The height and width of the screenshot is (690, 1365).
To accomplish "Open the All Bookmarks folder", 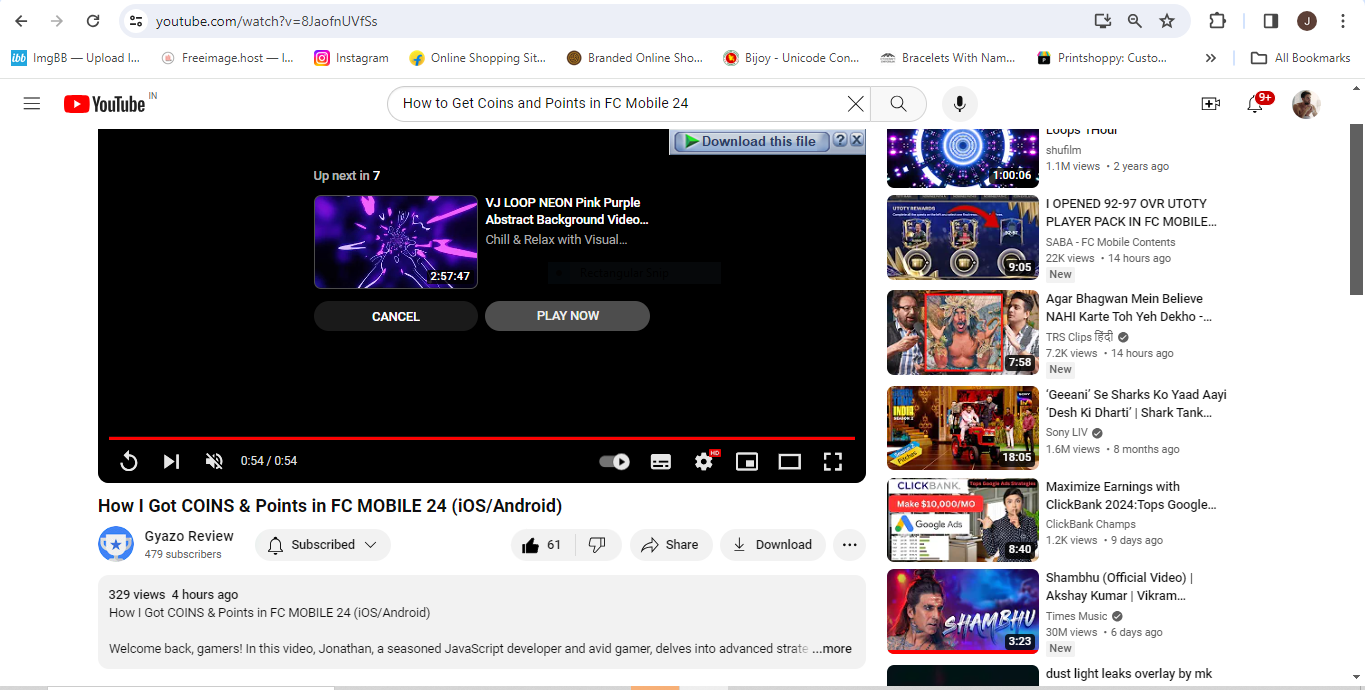I will click(1300, 58).
